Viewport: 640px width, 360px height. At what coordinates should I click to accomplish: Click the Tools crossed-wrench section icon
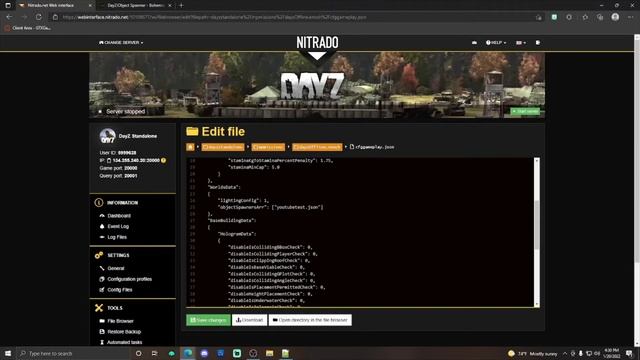tap(98, 308)
